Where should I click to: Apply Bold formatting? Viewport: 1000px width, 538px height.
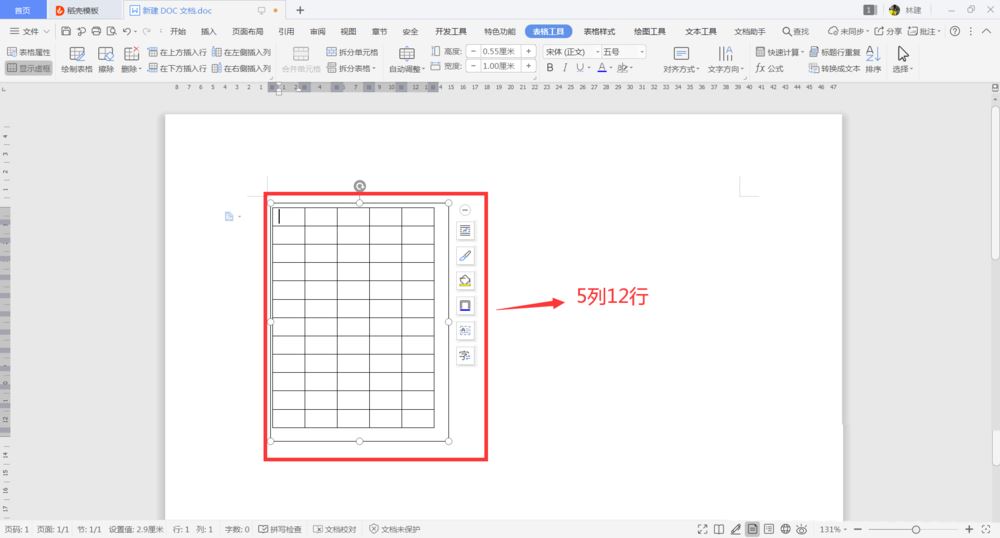pyautogui.click(x=550, y=67)
